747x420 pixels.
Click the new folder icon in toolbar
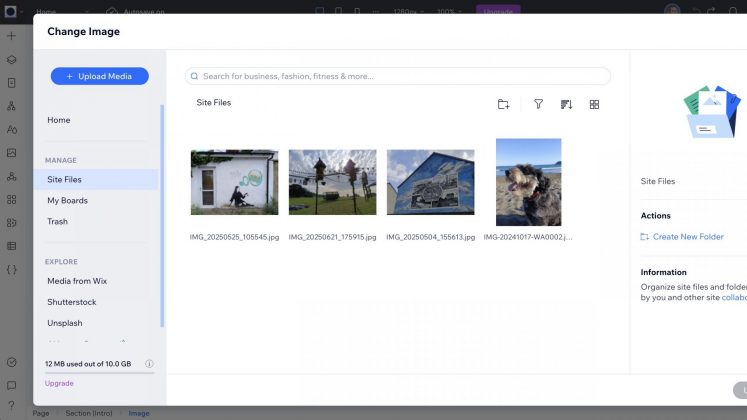point(503,104)
